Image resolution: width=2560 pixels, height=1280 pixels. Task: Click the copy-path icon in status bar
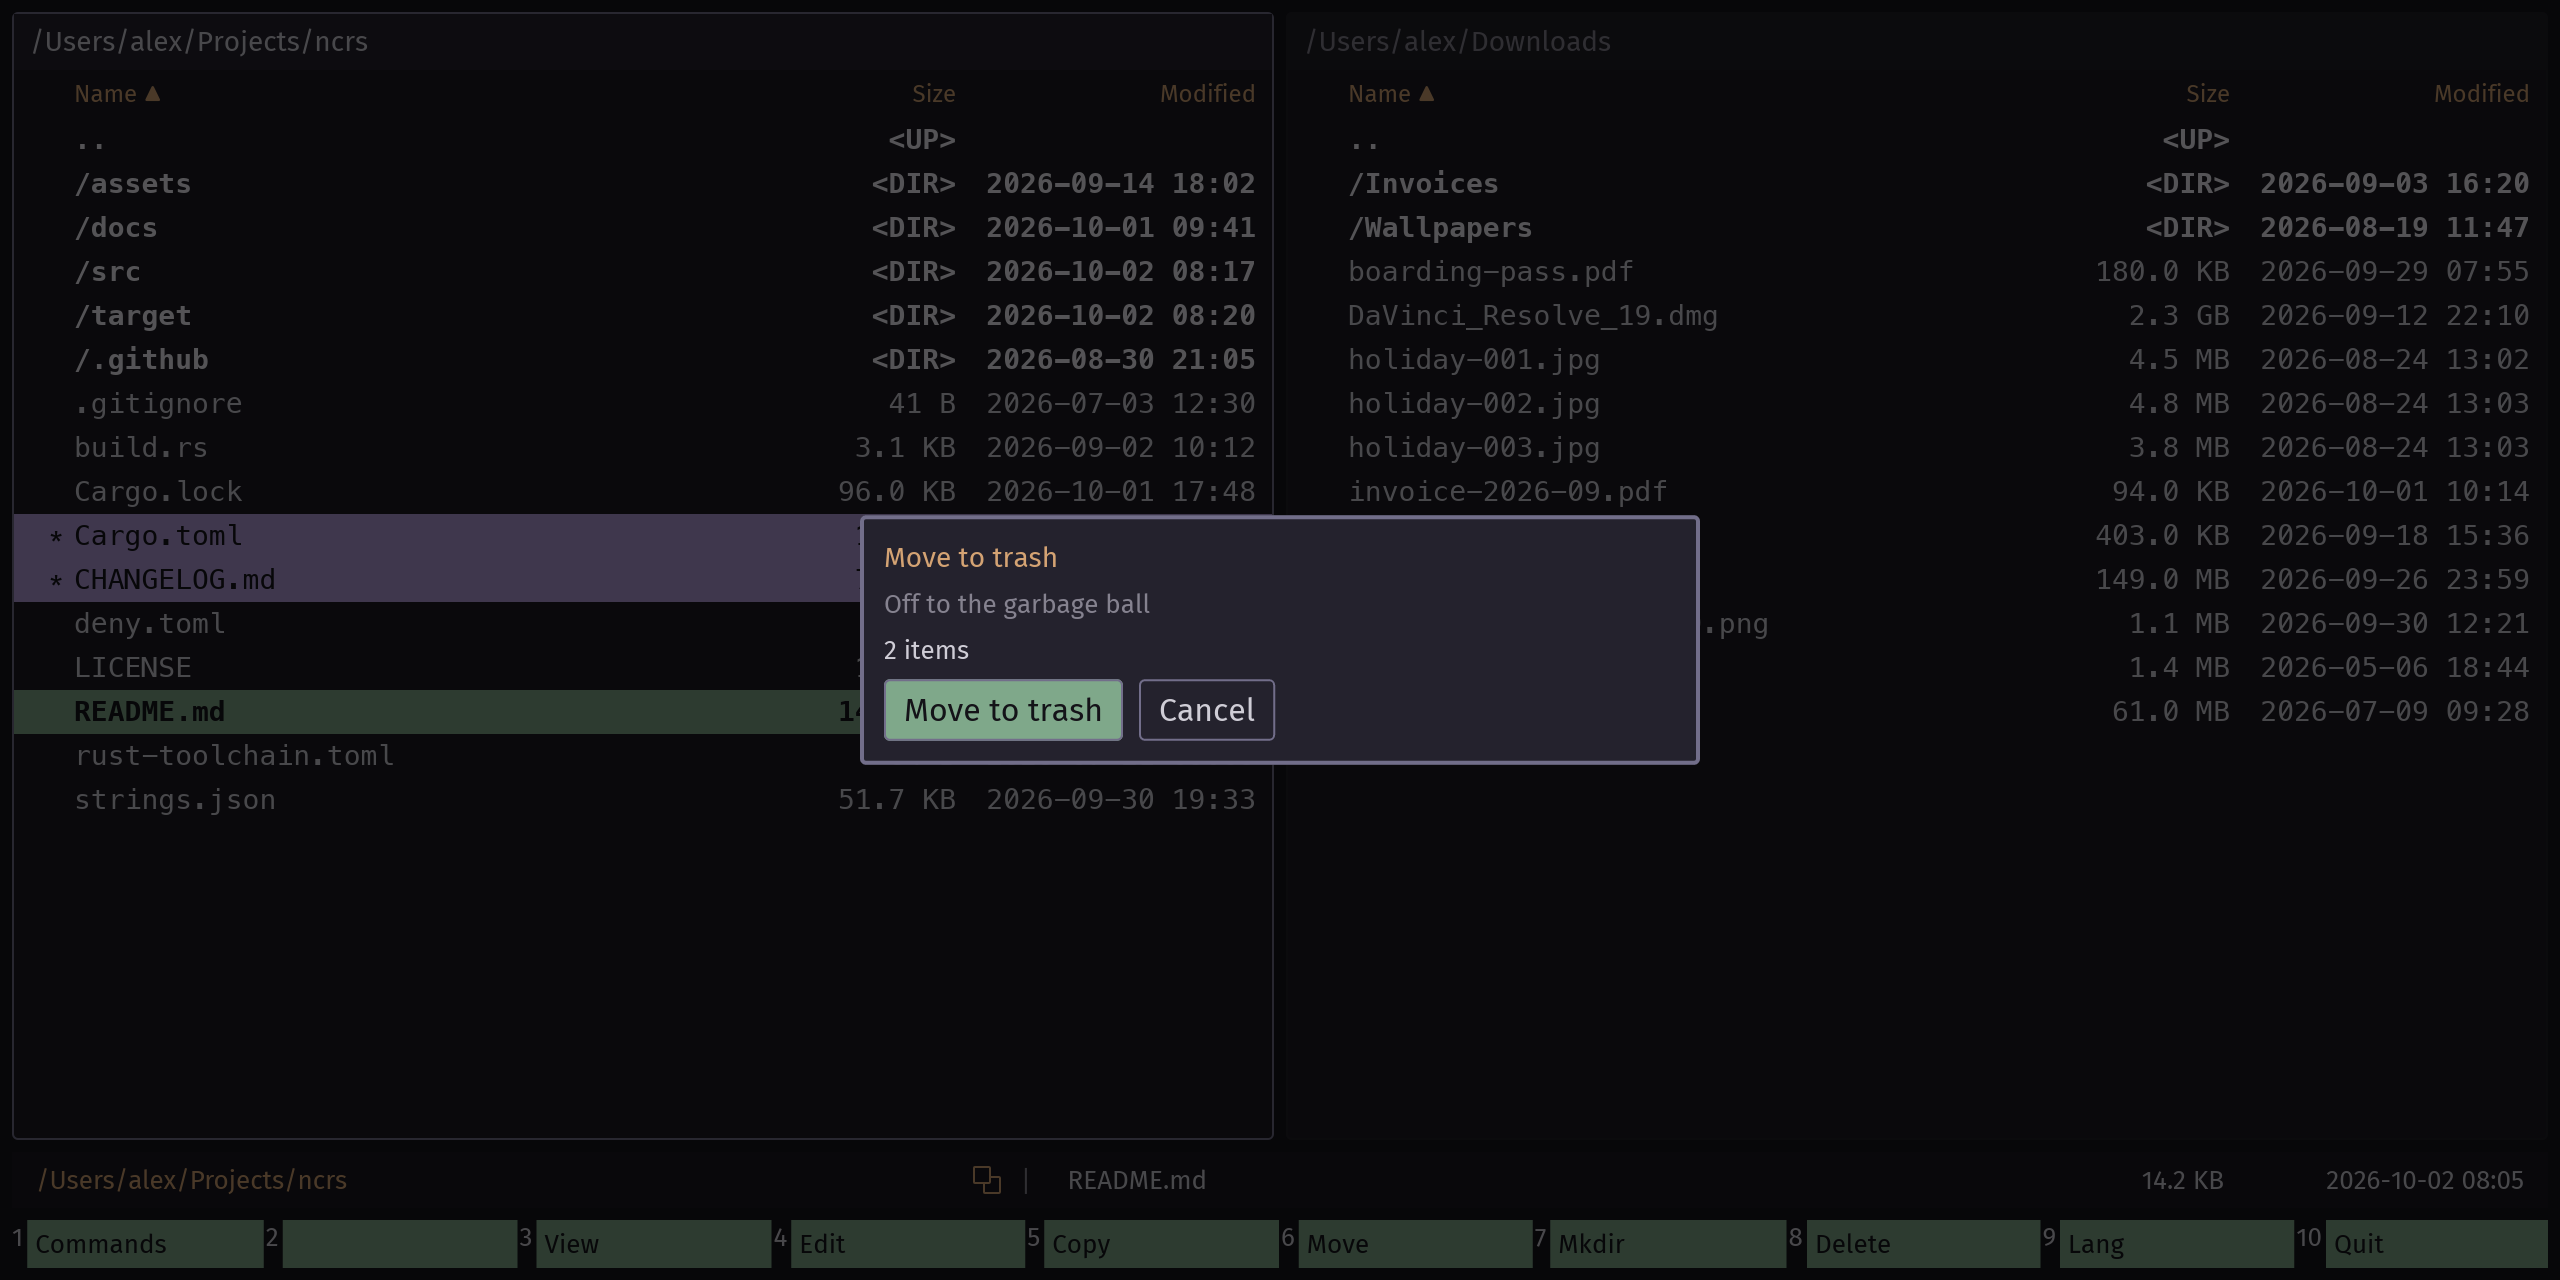click(987, 1180)
